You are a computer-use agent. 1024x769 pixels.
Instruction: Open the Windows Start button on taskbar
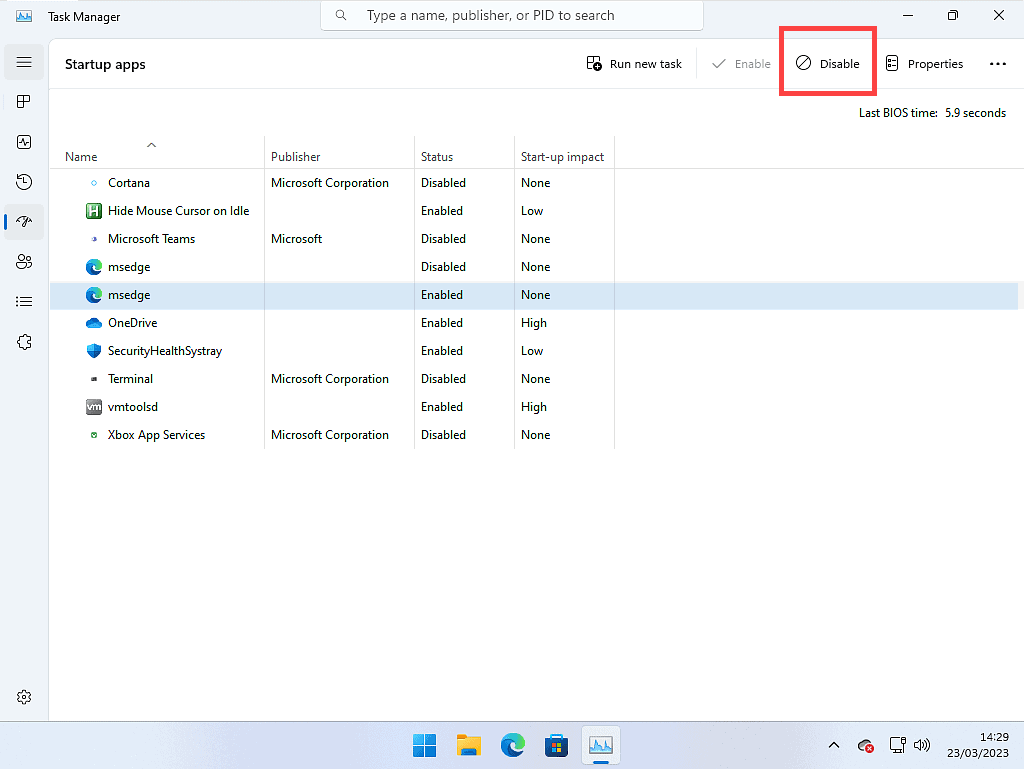point(424,745)
